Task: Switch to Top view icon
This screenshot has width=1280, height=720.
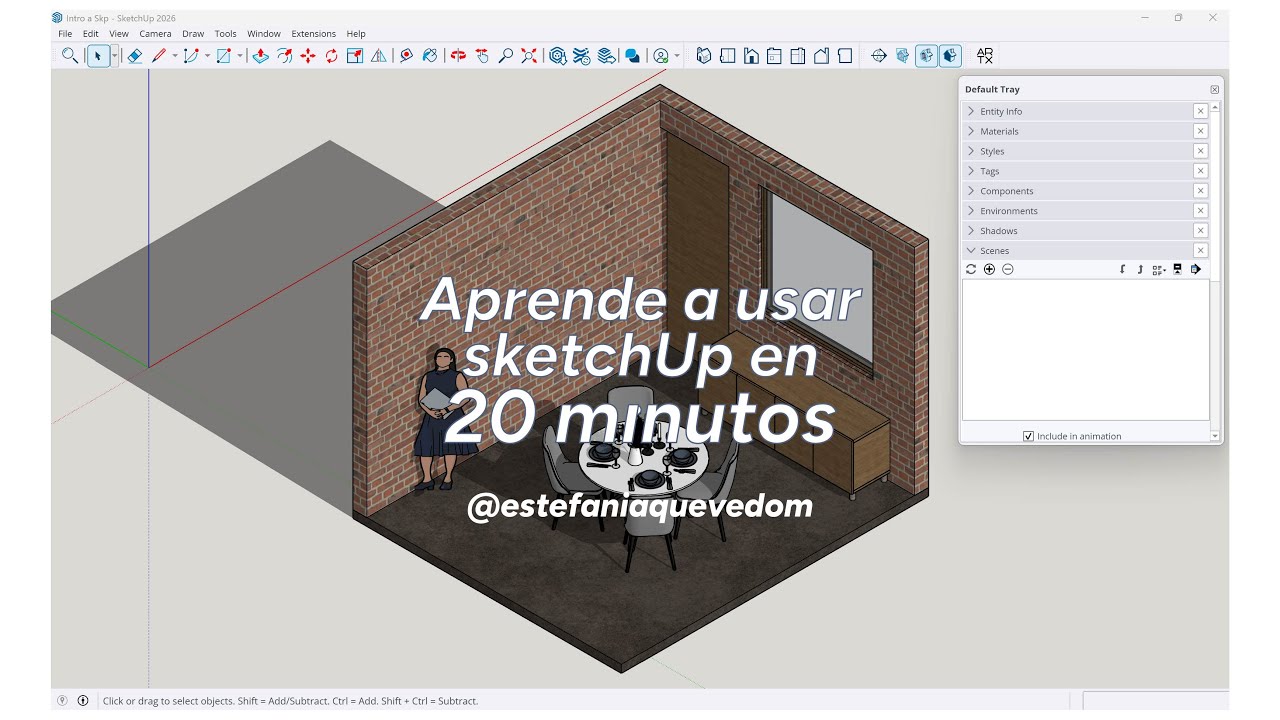Action: tap(727, 56)
